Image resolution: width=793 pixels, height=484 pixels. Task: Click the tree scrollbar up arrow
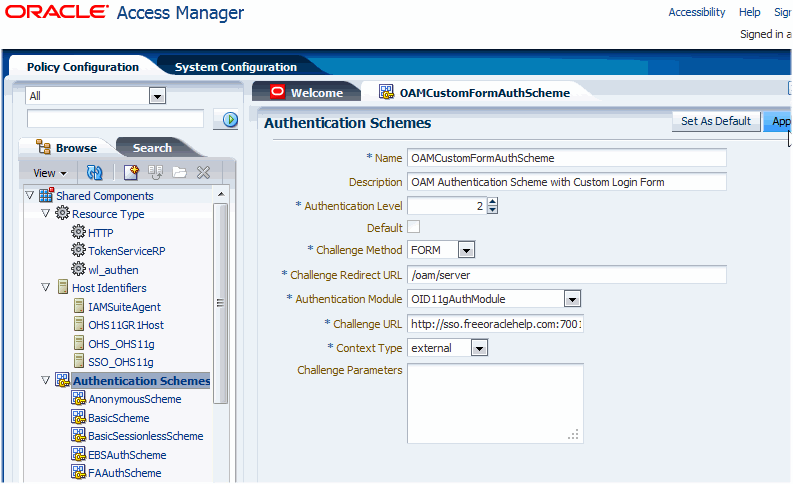pos(221,194)
